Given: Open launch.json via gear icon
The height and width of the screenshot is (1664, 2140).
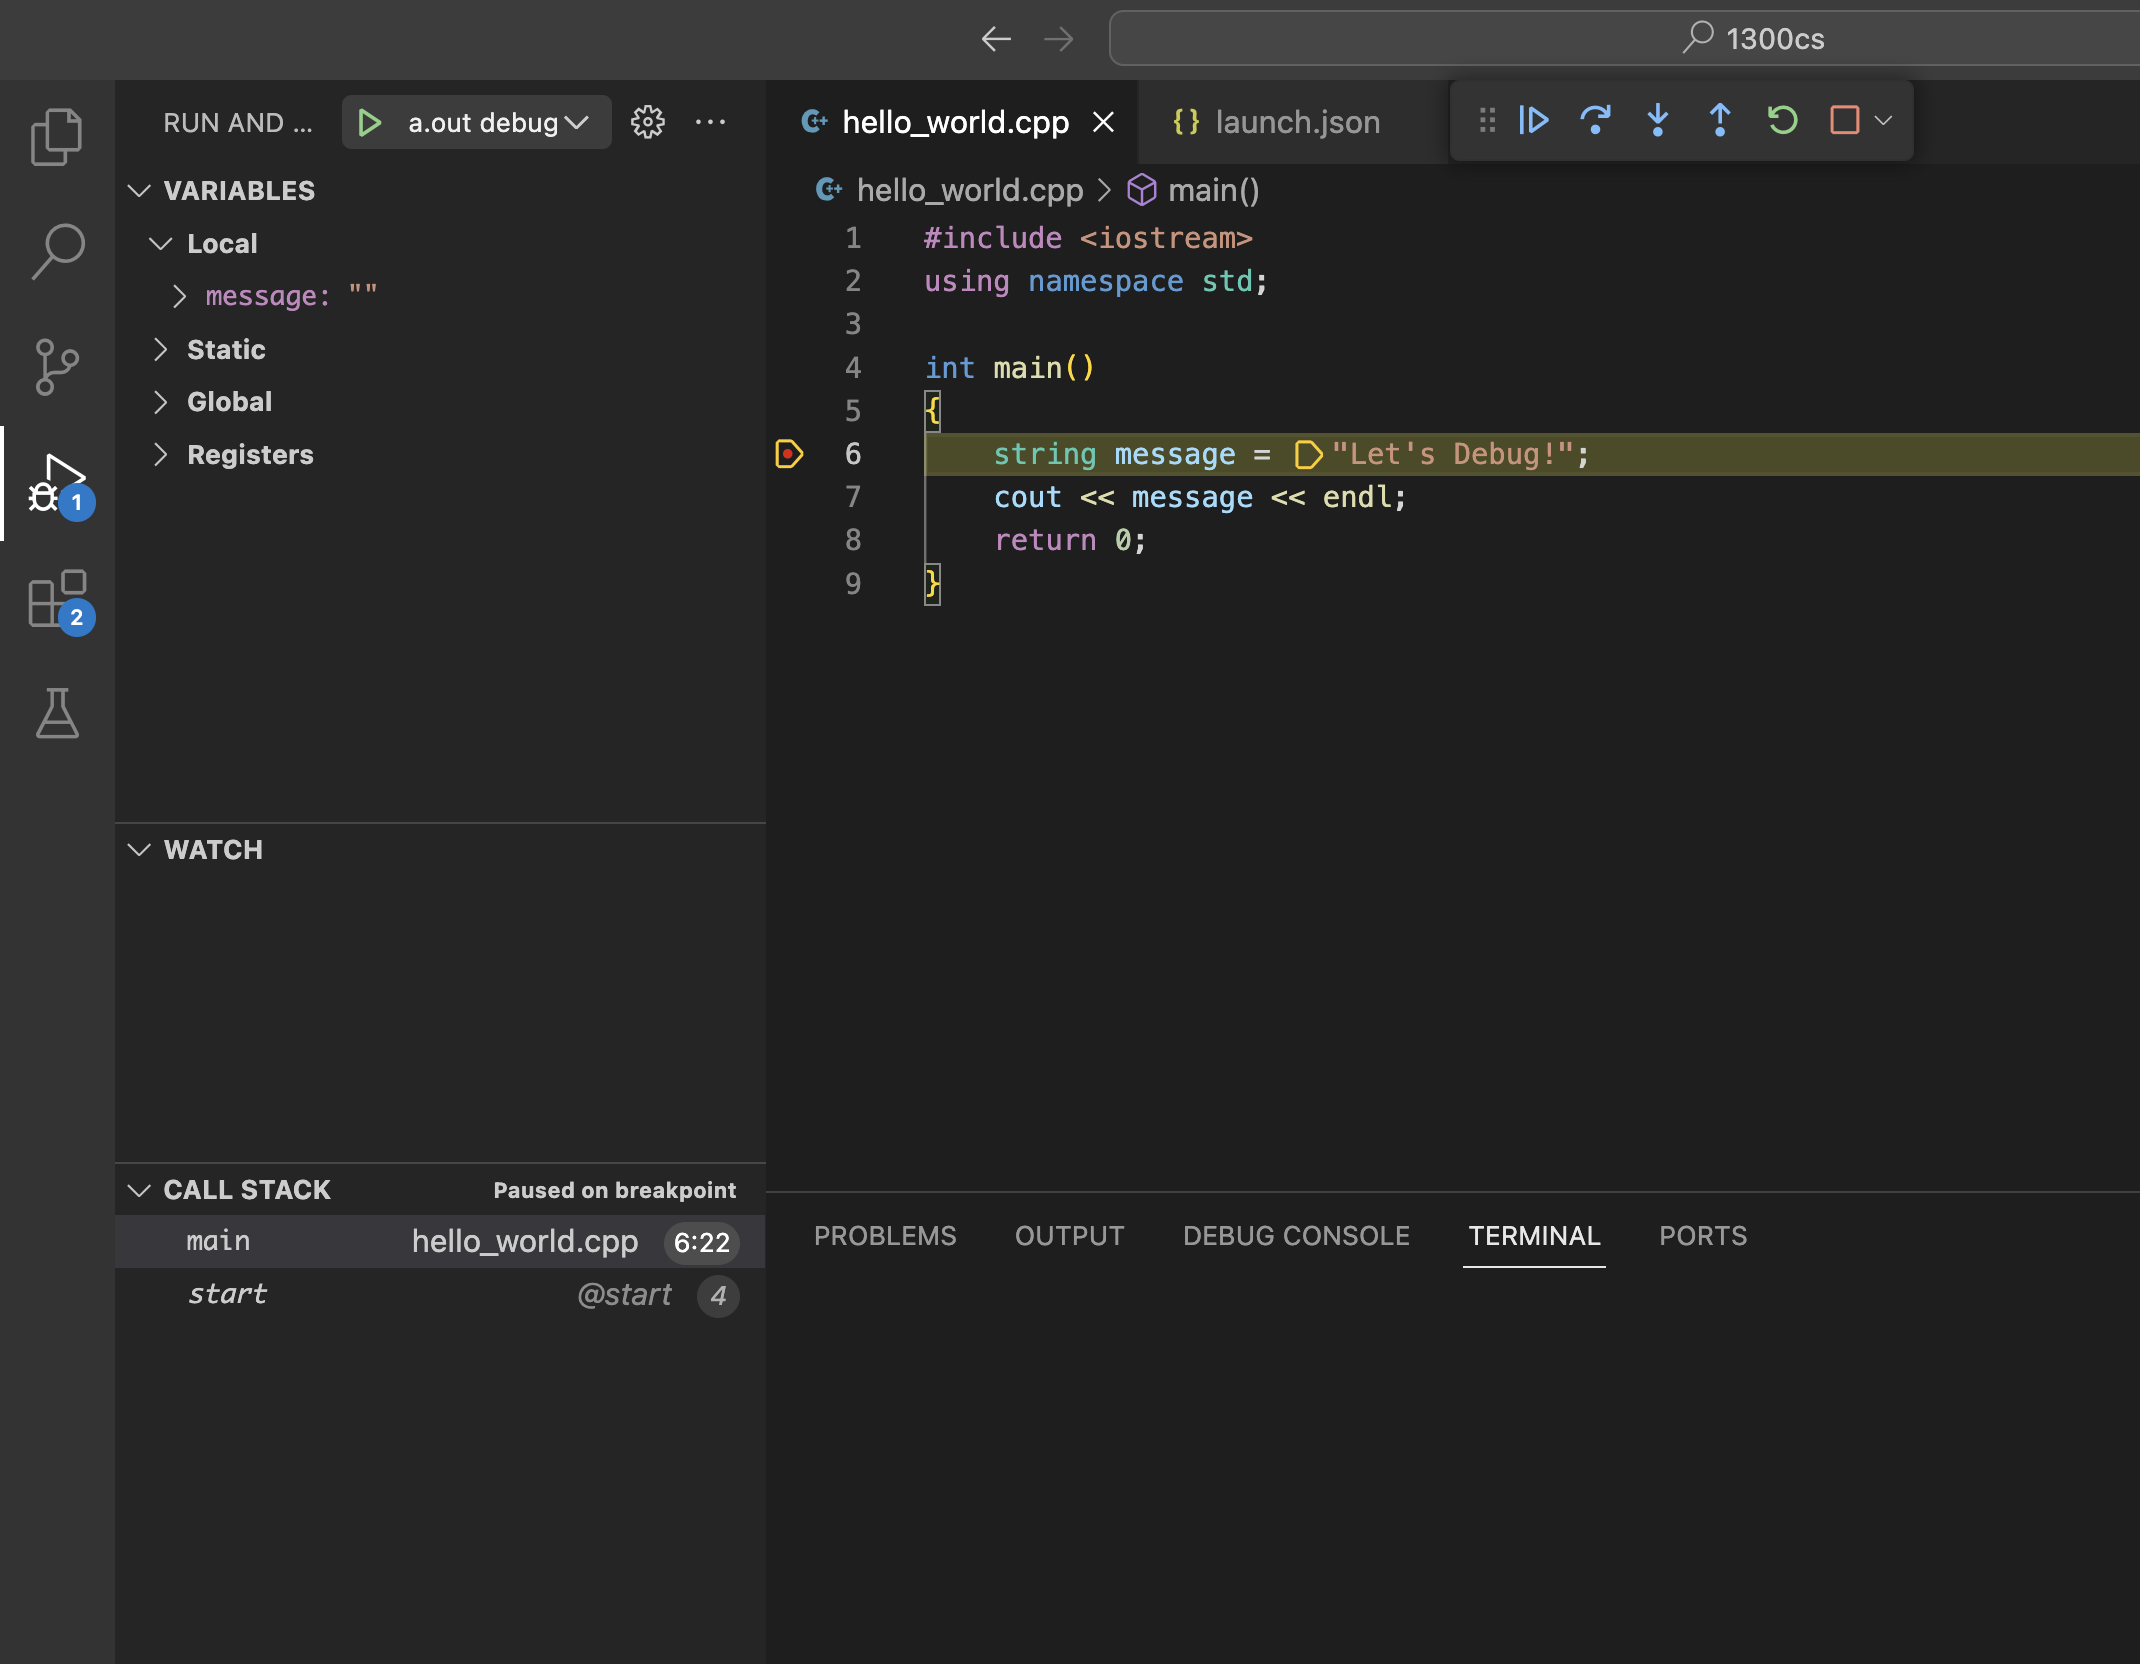Looking at the screenshot, I should pos(647,122).
